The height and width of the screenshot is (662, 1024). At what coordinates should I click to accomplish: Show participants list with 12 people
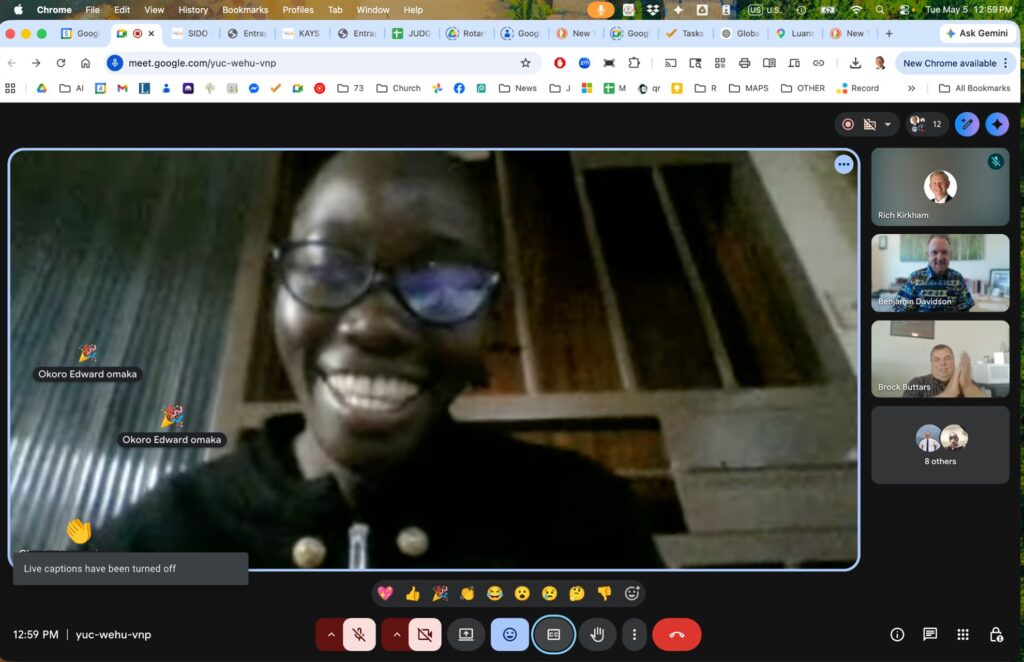pos(926,124)
